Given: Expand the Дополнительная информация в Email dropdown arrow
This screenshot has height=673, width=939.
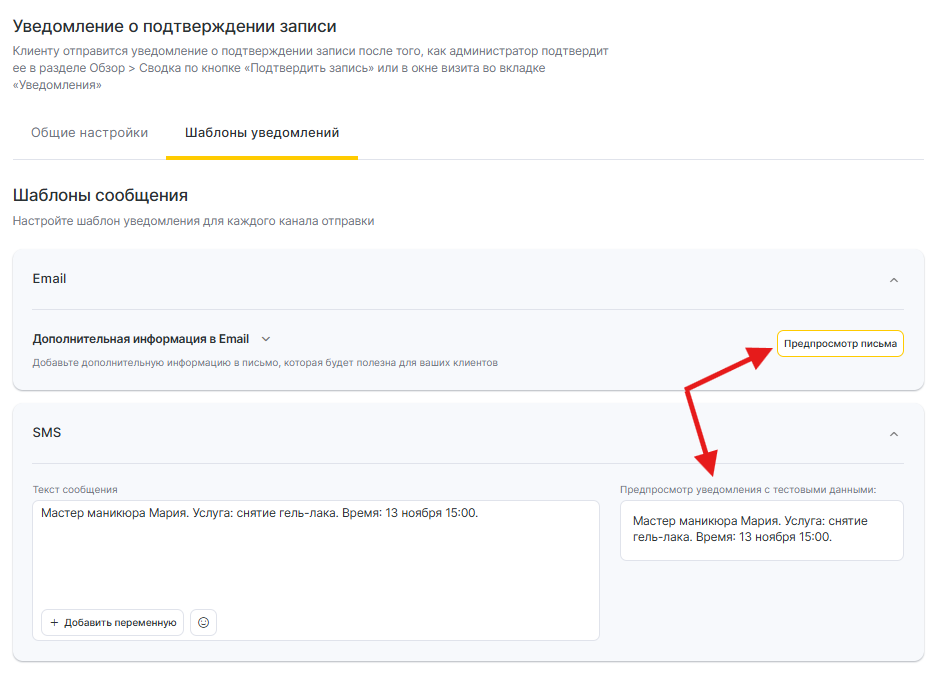Looking at the screenshot, I should coord(266,339).
